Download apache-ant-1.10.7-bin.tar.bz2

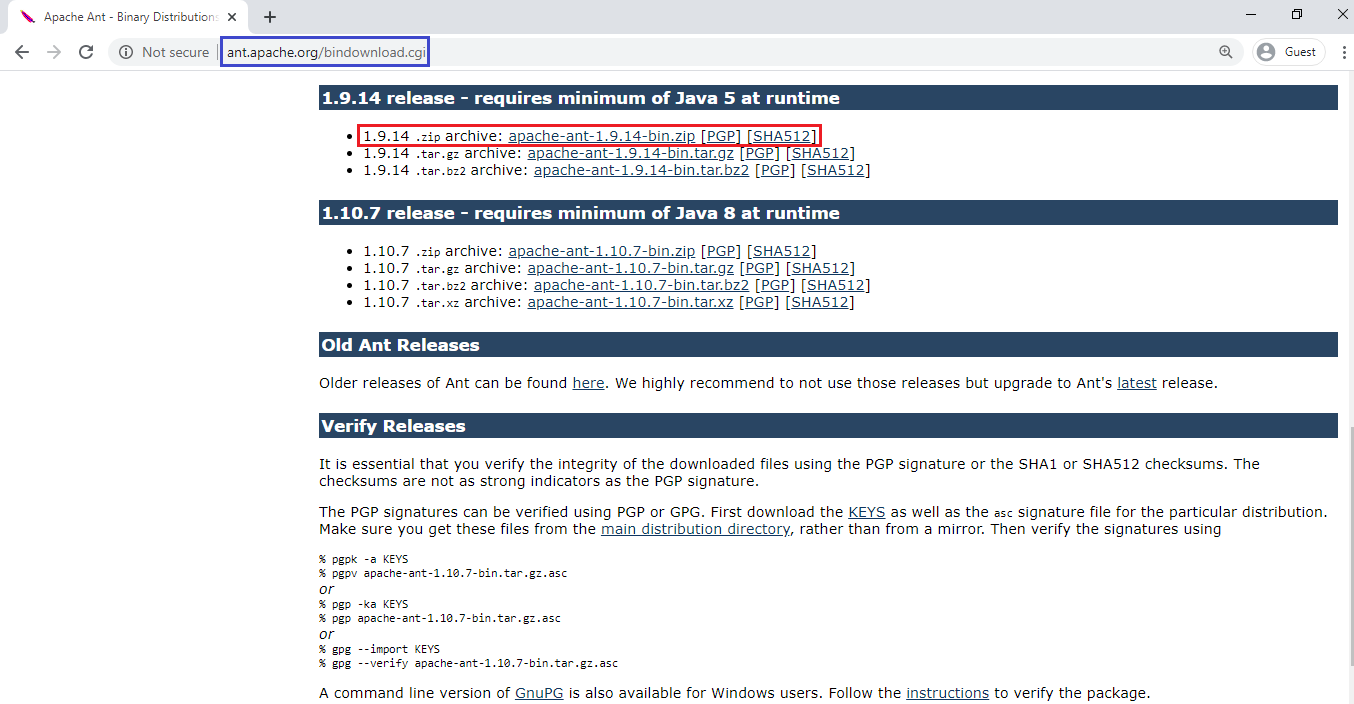pos(641,285)
